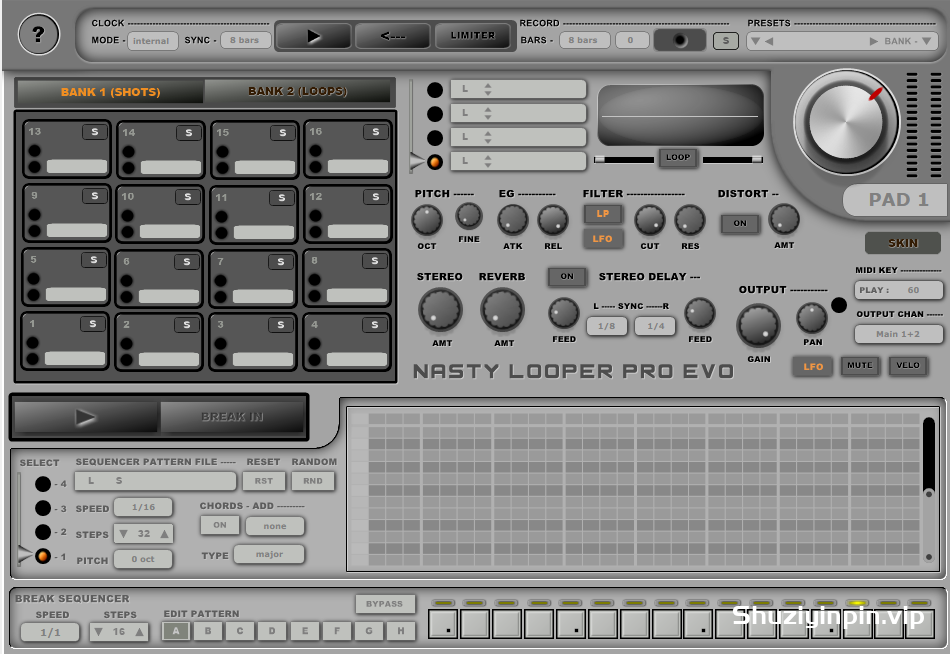Select sequencer pattern slot 4 radio
Viewport: 950px width, 654px height.
click(43, 484)
